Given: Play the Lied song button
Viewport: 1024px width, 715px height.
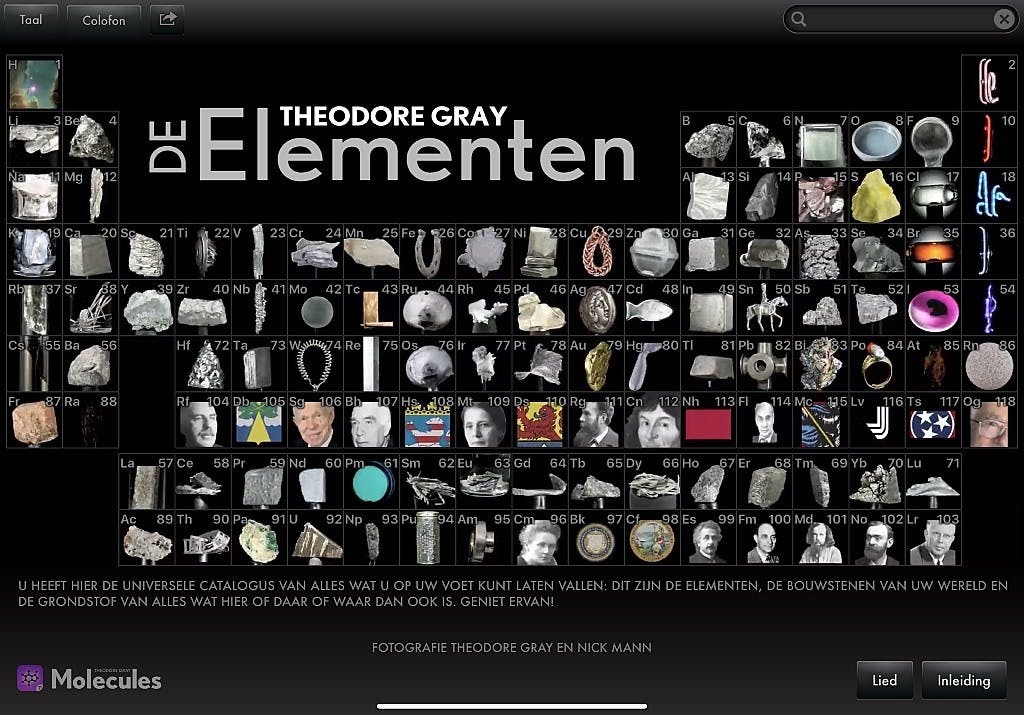Looking at the screenshot, I should pos(884,680).
